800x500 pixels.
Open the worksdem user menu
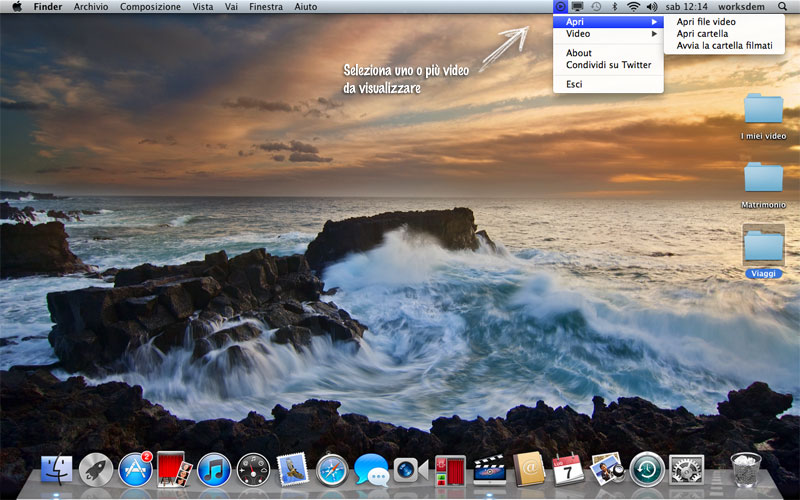[x=741, y=7]
